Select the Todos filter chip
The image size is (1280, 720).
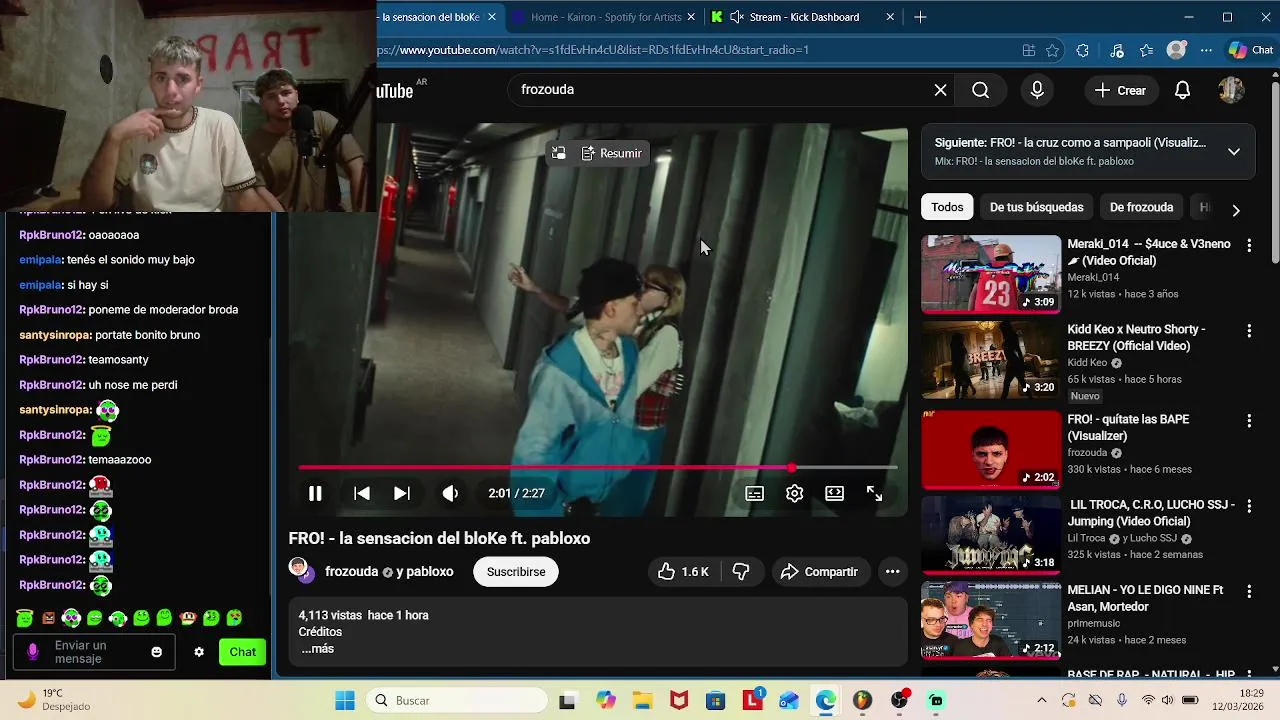click(x=947, y=208)
